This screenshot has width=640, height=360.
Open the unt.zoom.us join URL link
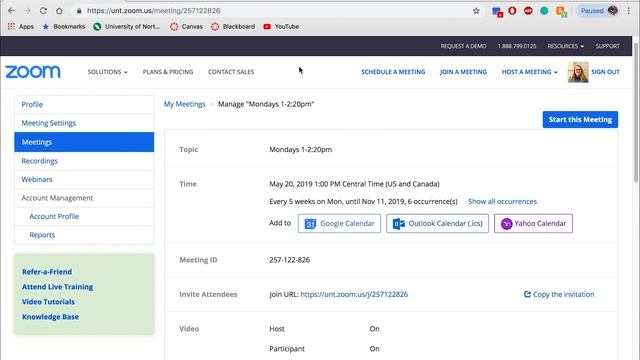(354, 294)
